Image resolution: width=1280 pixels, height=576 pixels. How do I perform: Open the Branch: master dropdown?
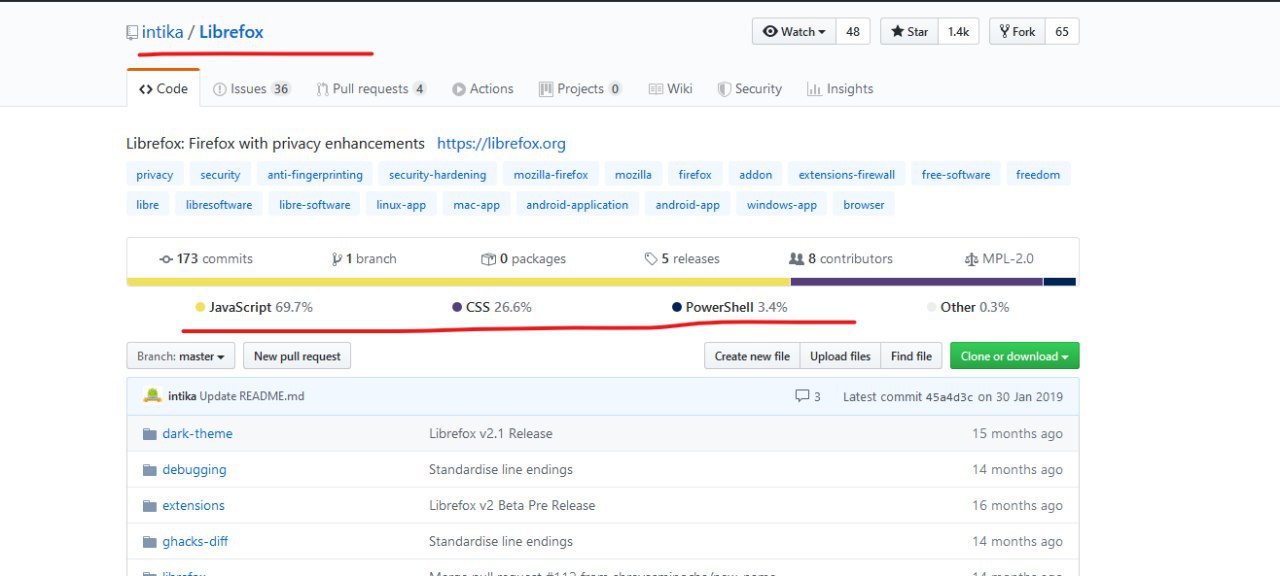click(181, 356)
